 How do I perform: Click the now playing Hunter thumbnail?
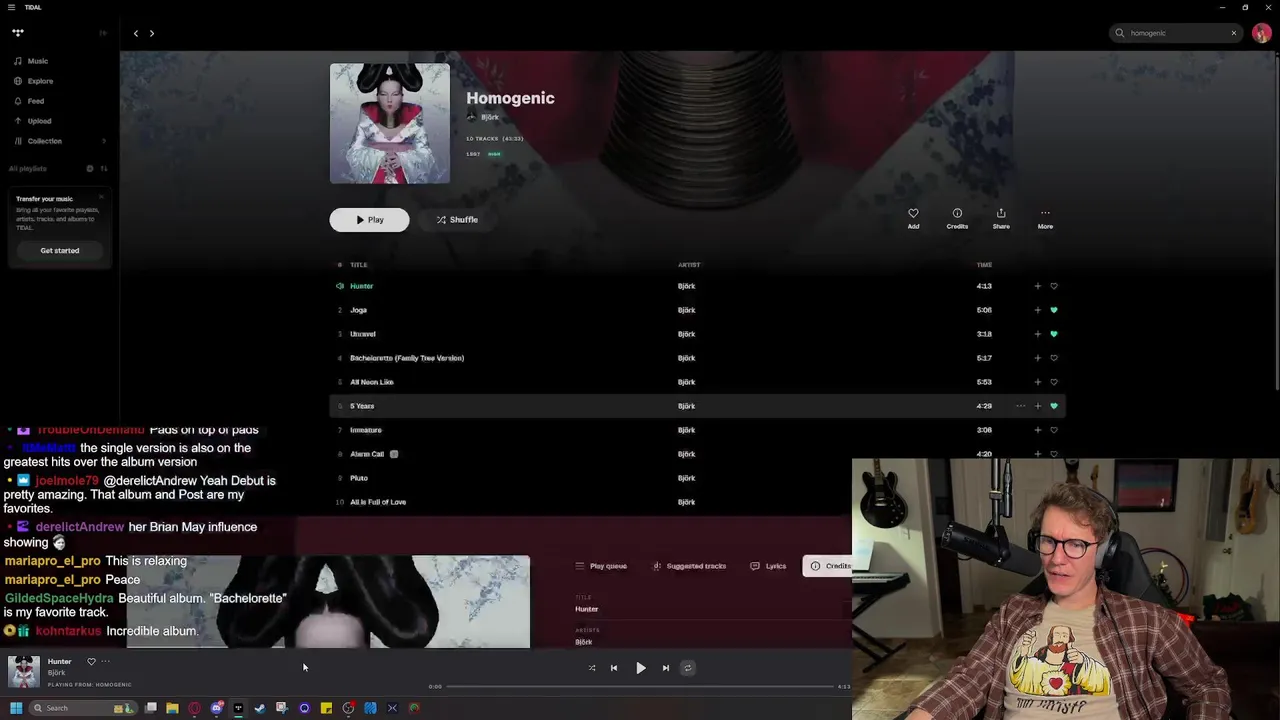tap(24, 672)
